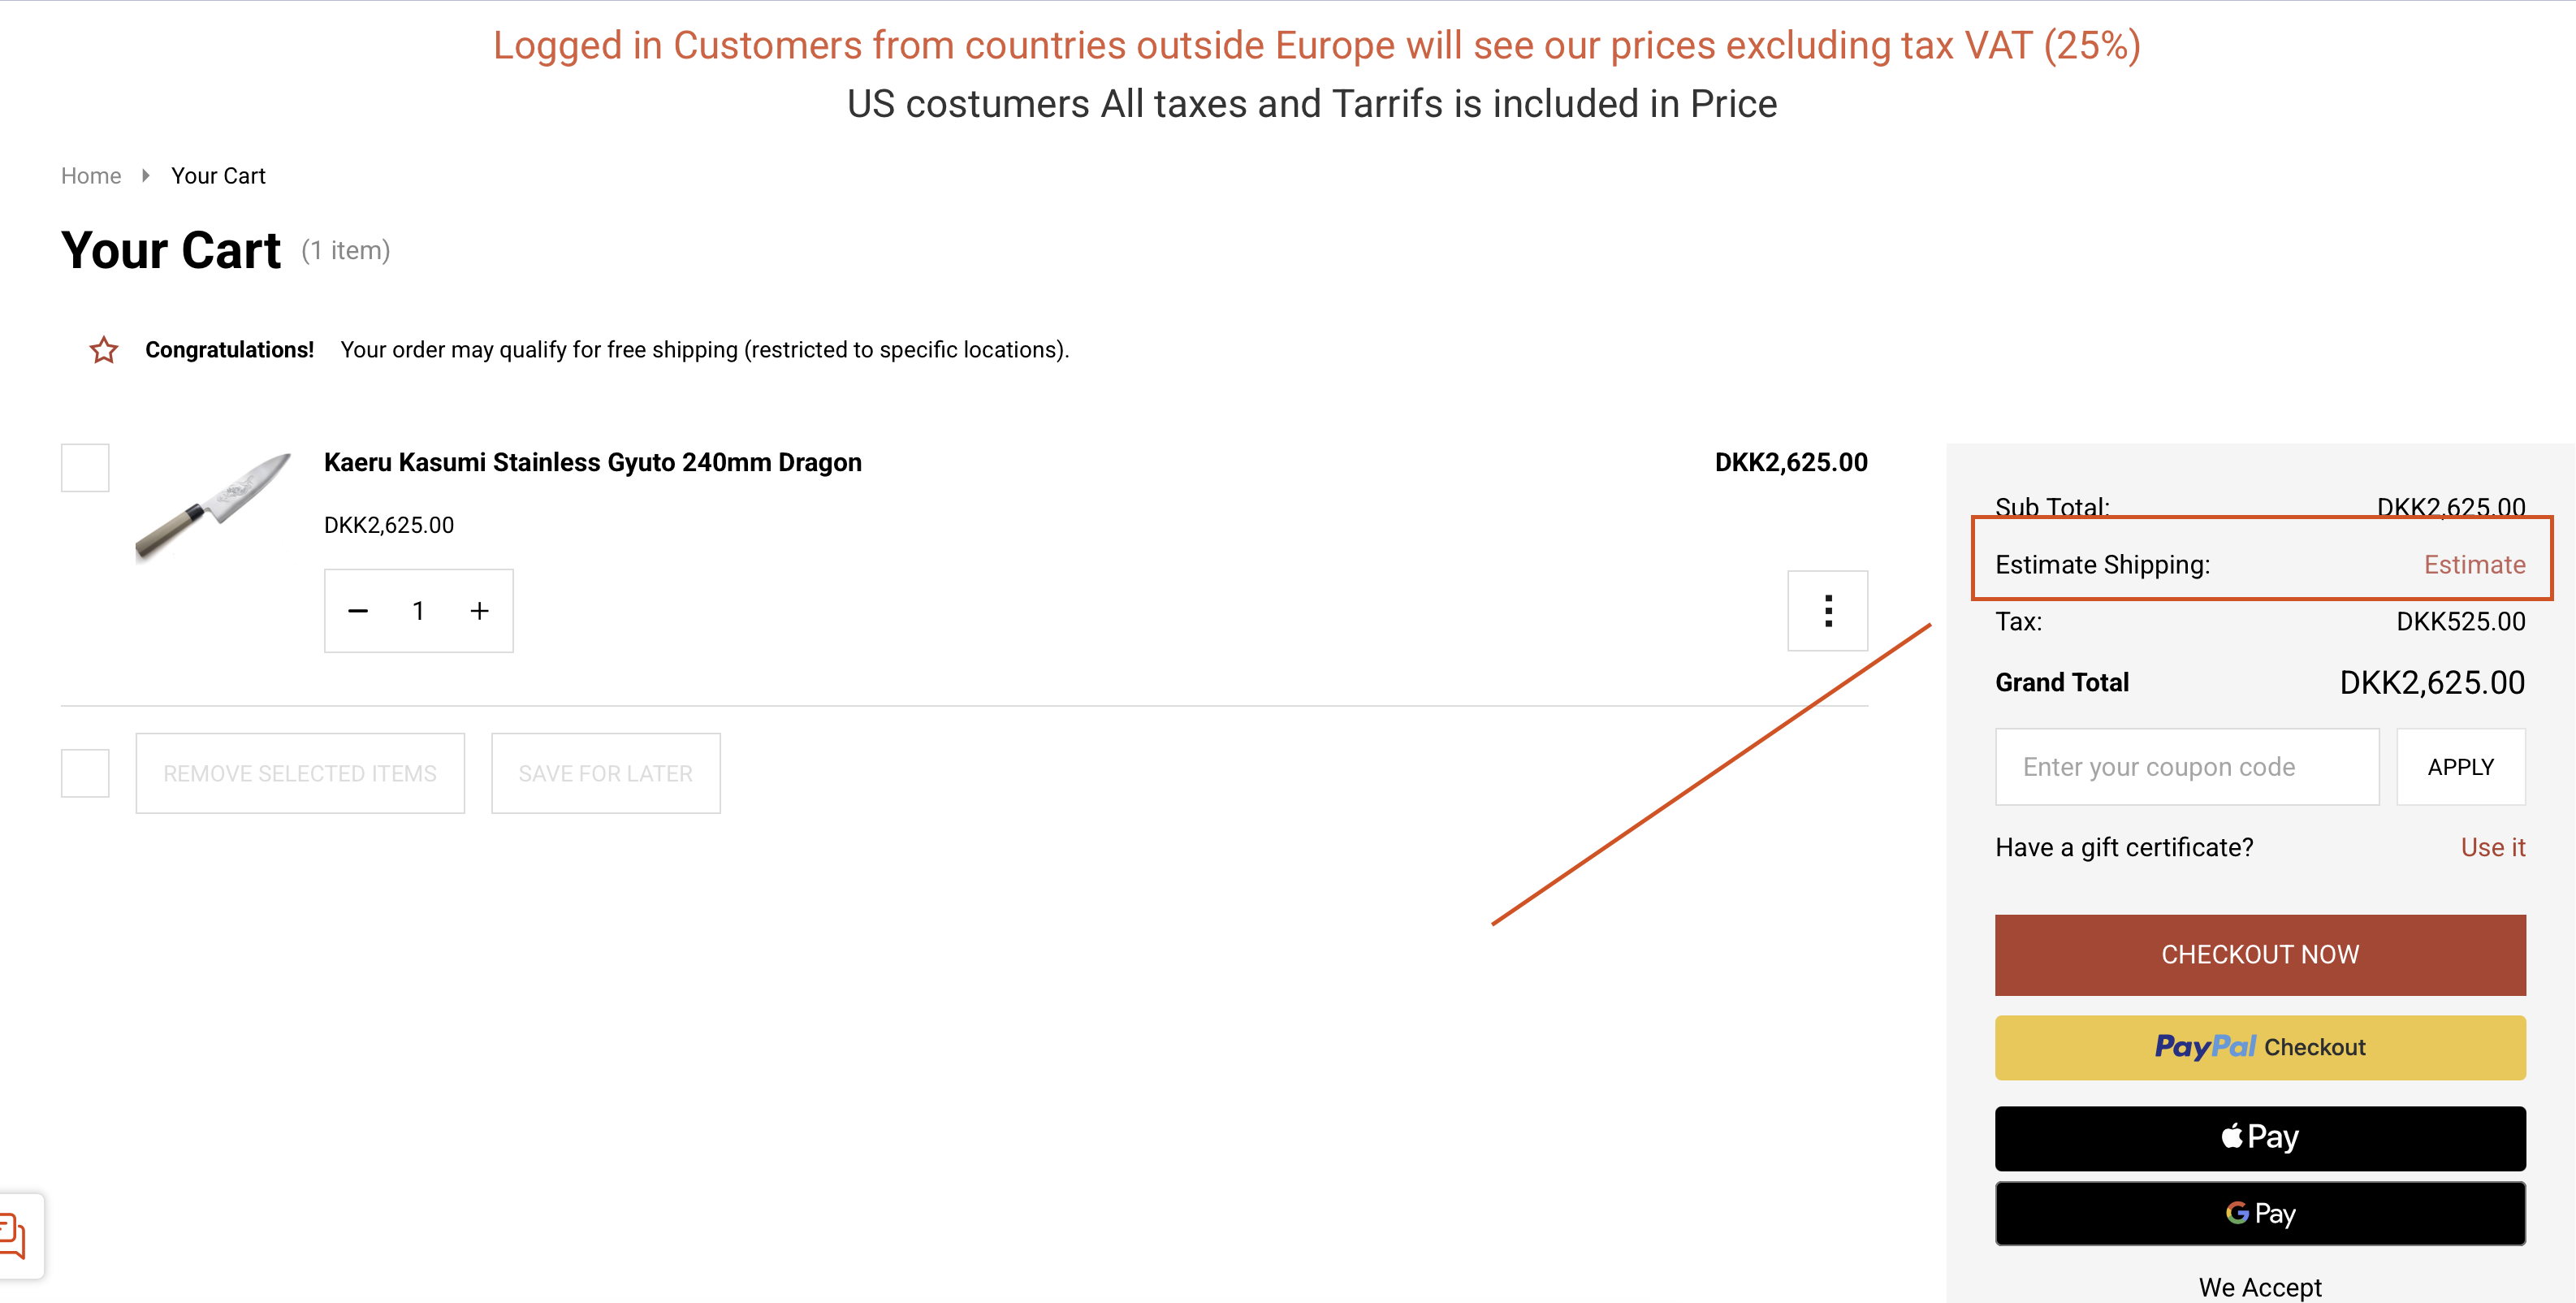Open the three-dot item options menu

click(1827, 611)
